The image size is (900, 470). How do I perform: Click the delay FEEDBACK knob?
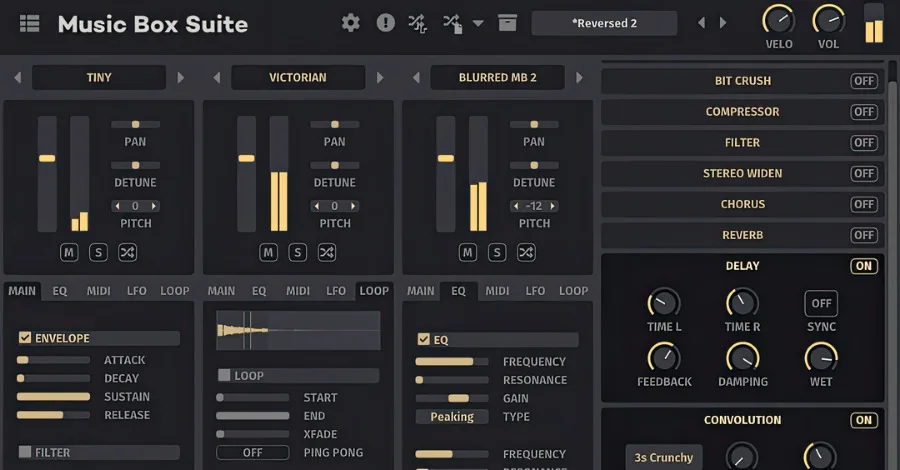tap(664, 358)
